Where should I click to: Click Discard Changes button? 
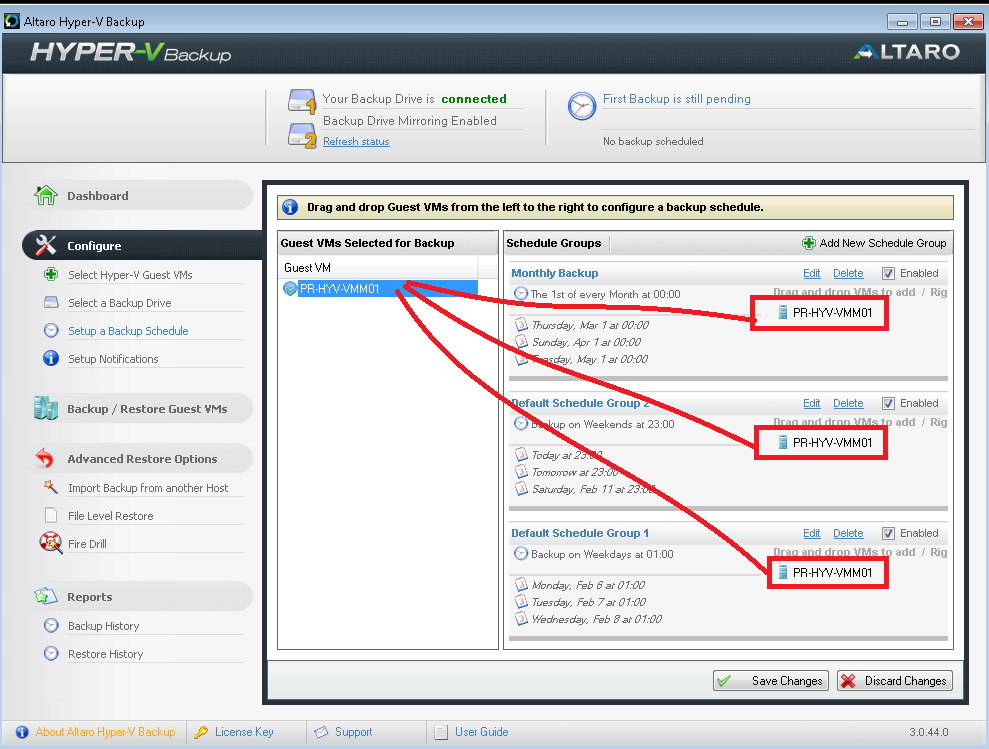click(x=894, y=680)
